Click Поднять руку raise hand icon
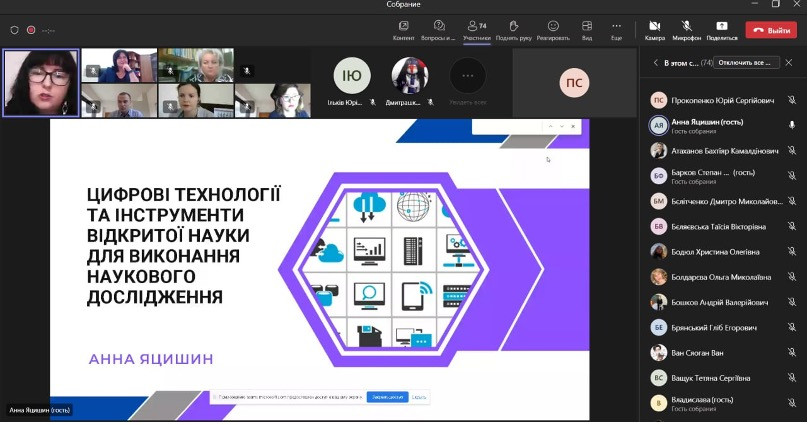The height and width of the screenshot is (425, 810). point(513,26)
